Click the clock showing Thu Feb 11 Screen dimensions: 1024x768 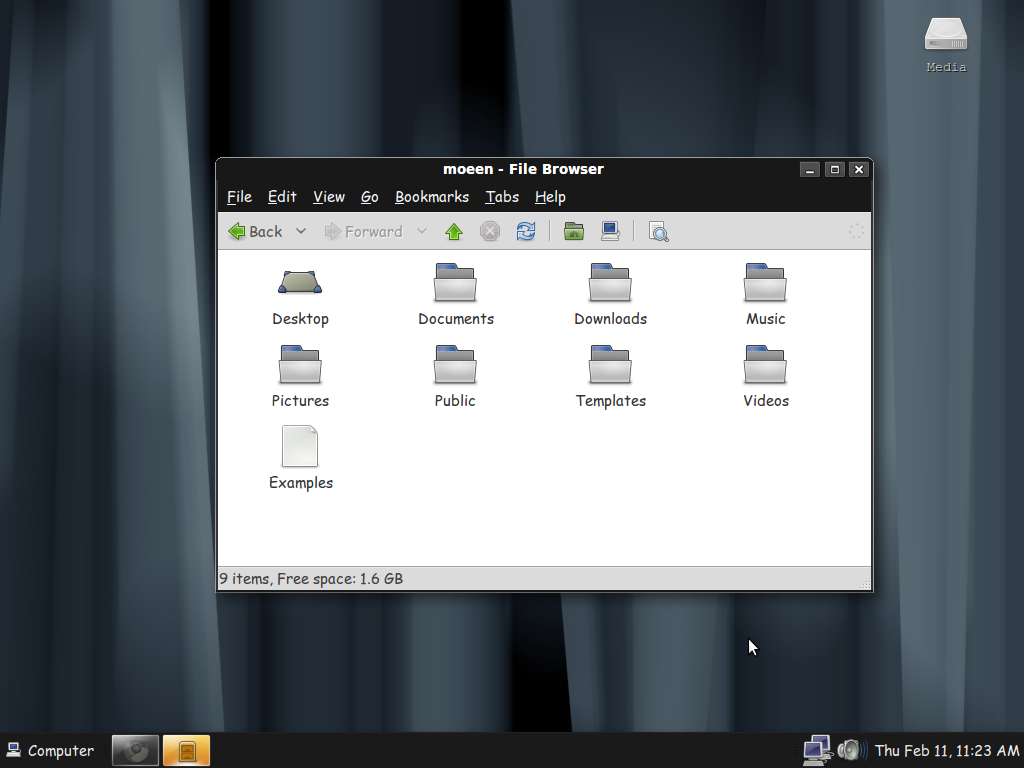(x=947, y=750)
